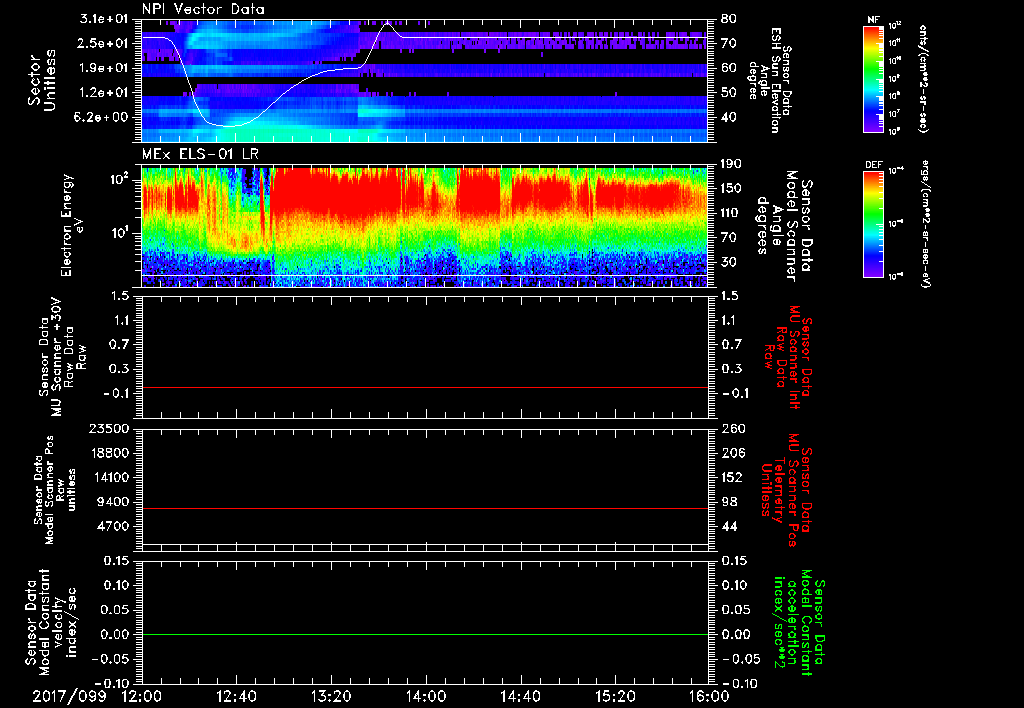The image size is (1024, 708).
Task: Select the "MU Scanner +30V Raw Data" axis title
Action: click(62, 357)
